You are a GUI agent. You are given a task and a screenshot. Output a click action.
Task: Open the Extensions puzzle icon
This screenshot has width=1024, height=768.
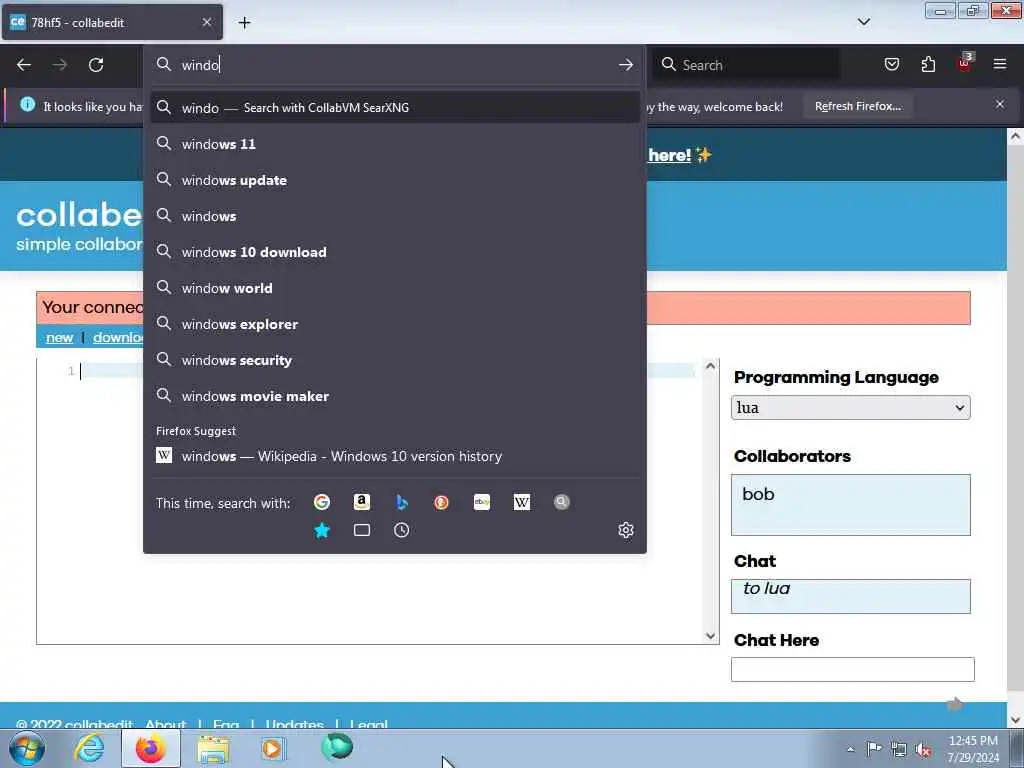[x=928, y=64]
